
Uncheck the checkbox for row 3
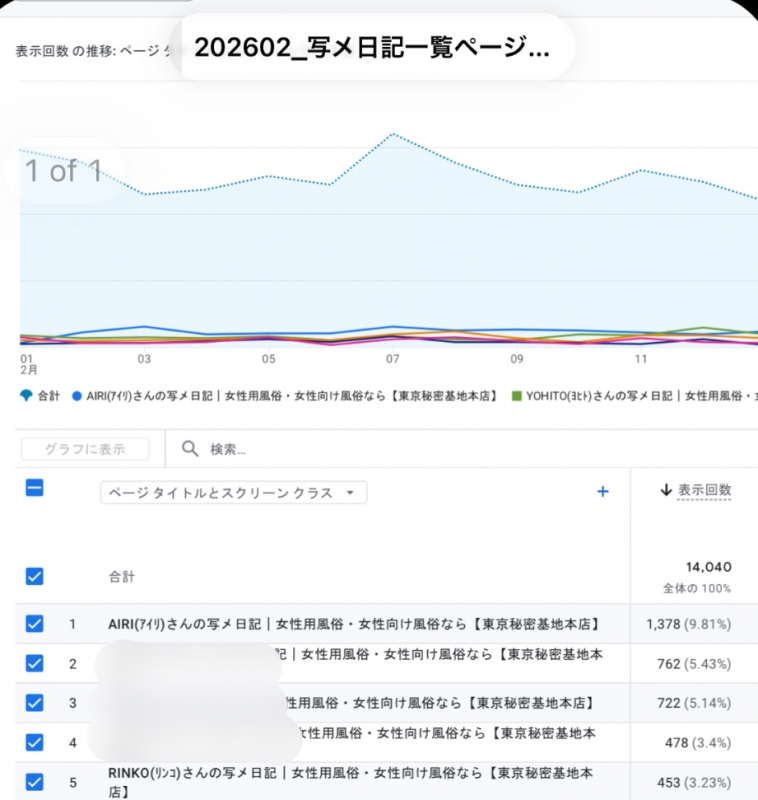[34, 702]
